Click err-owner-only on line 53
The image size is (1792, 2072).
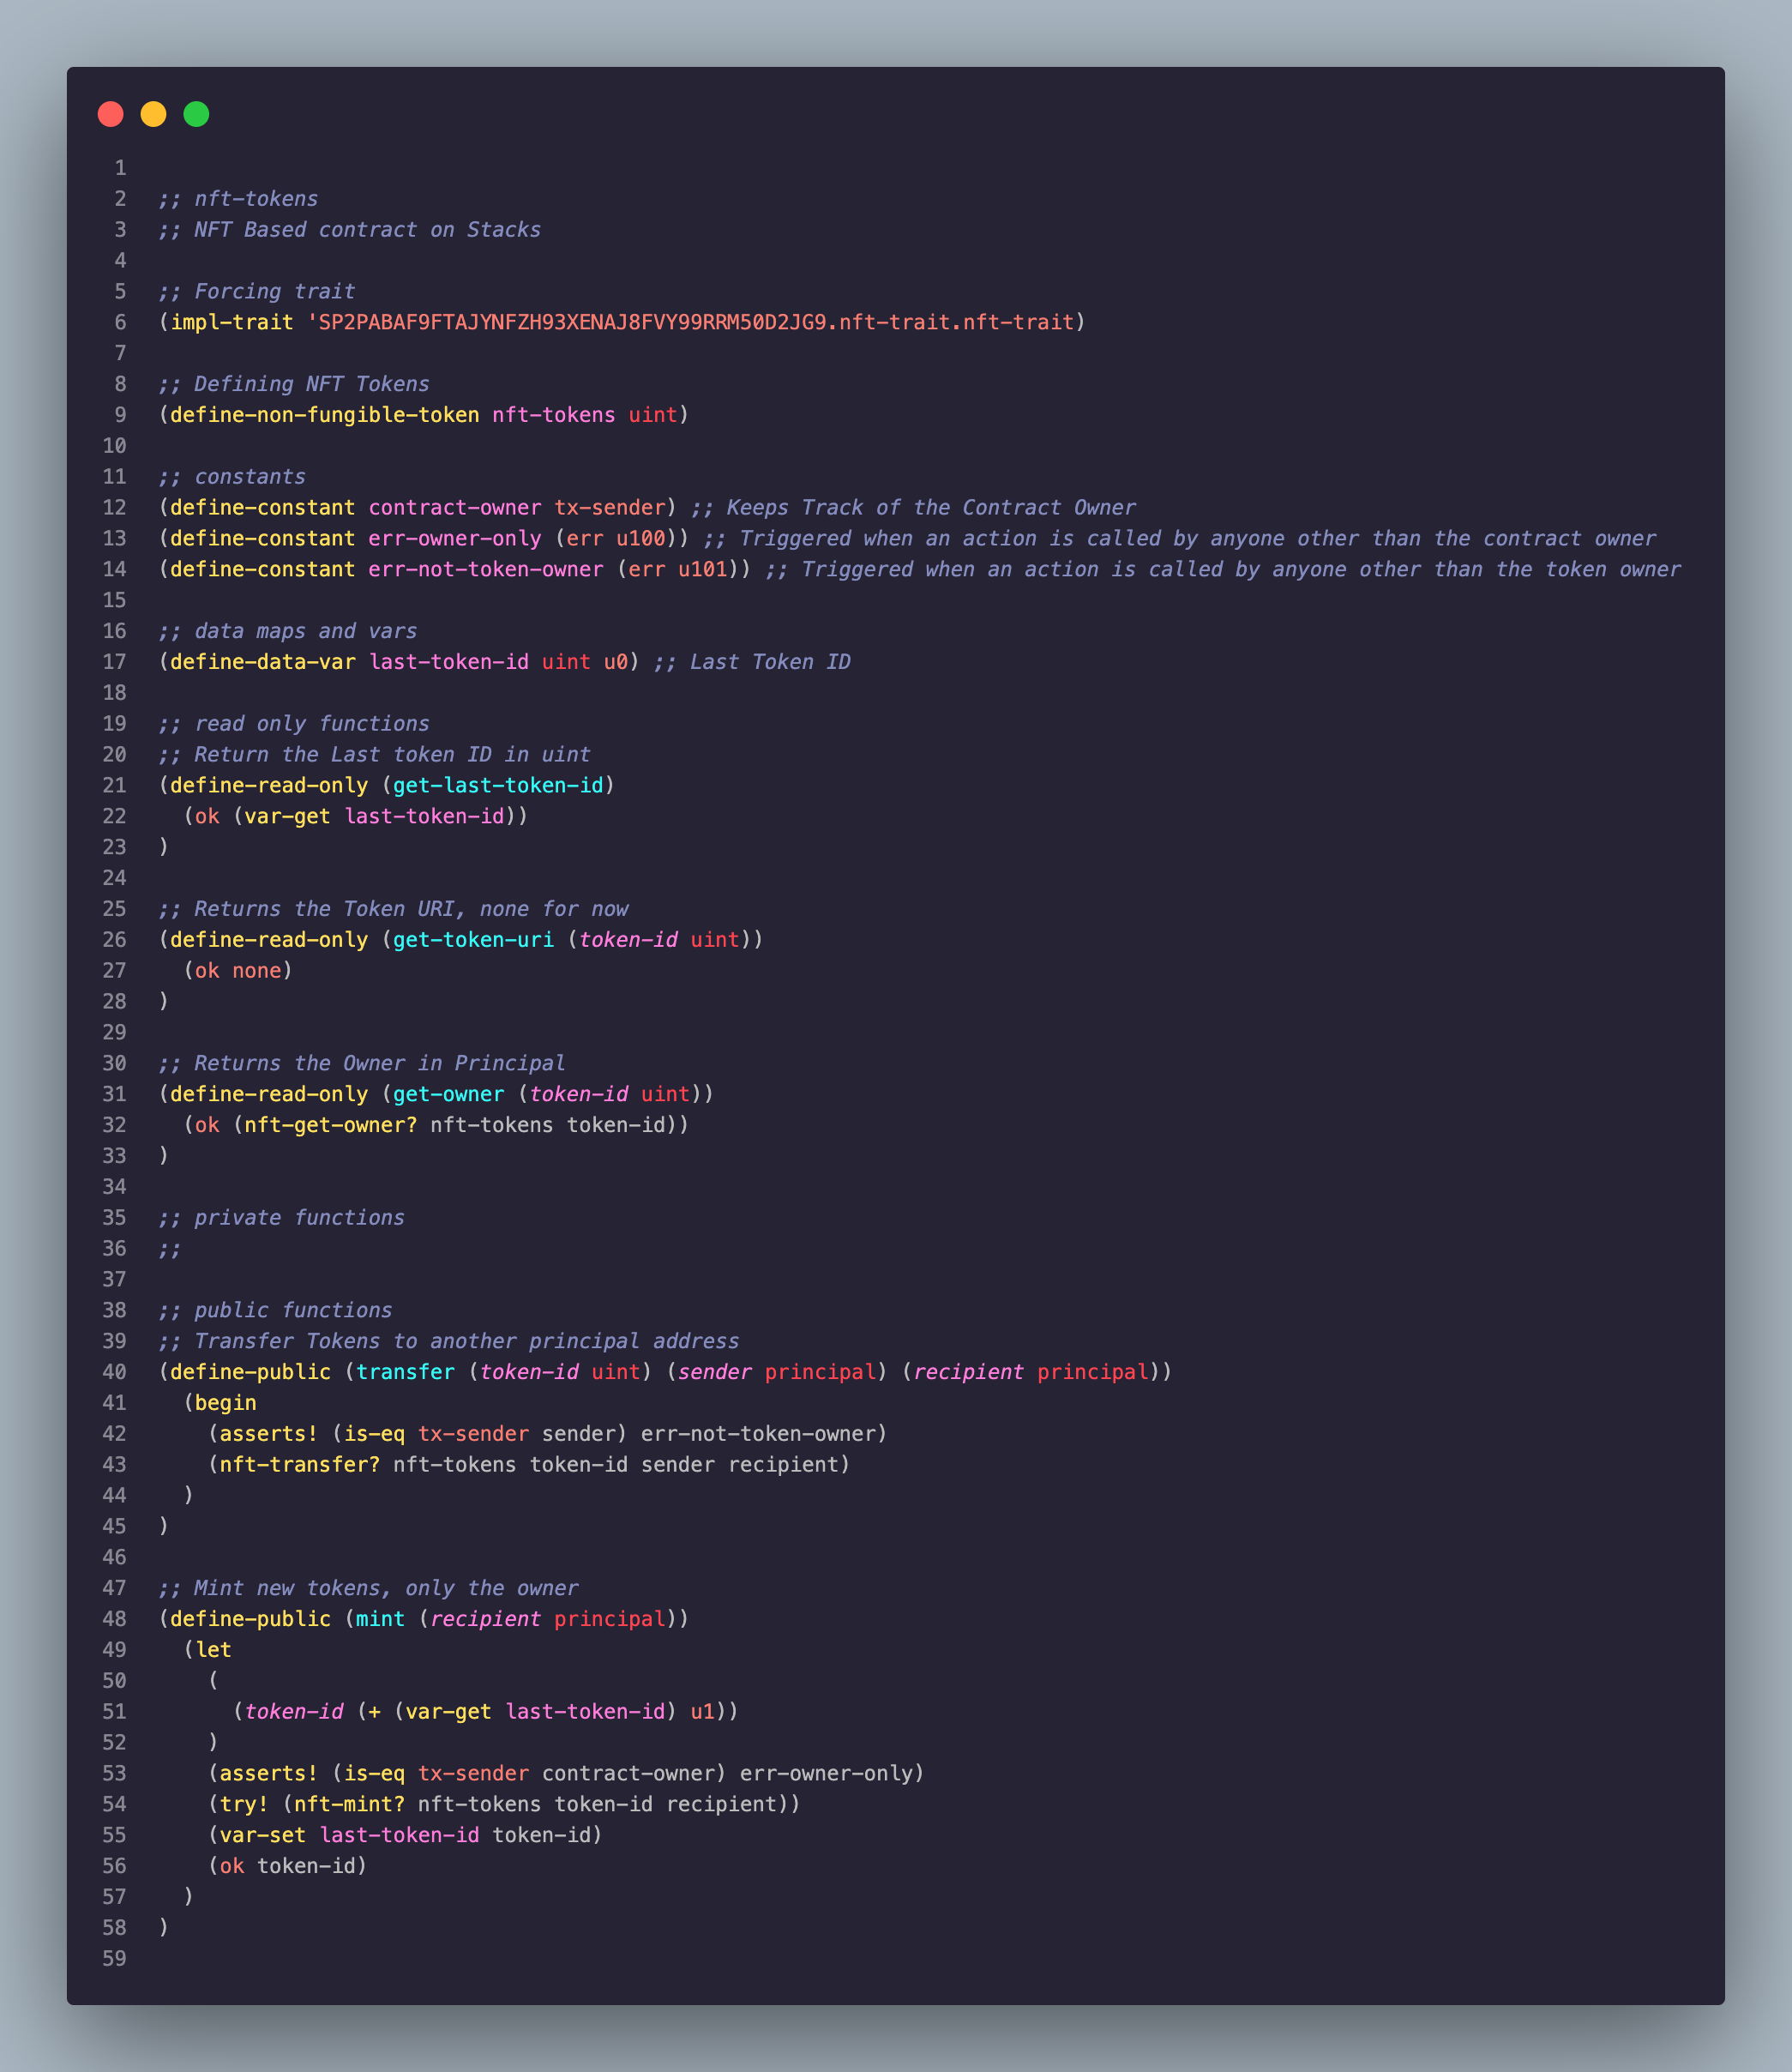click(x=827, y=1774)
